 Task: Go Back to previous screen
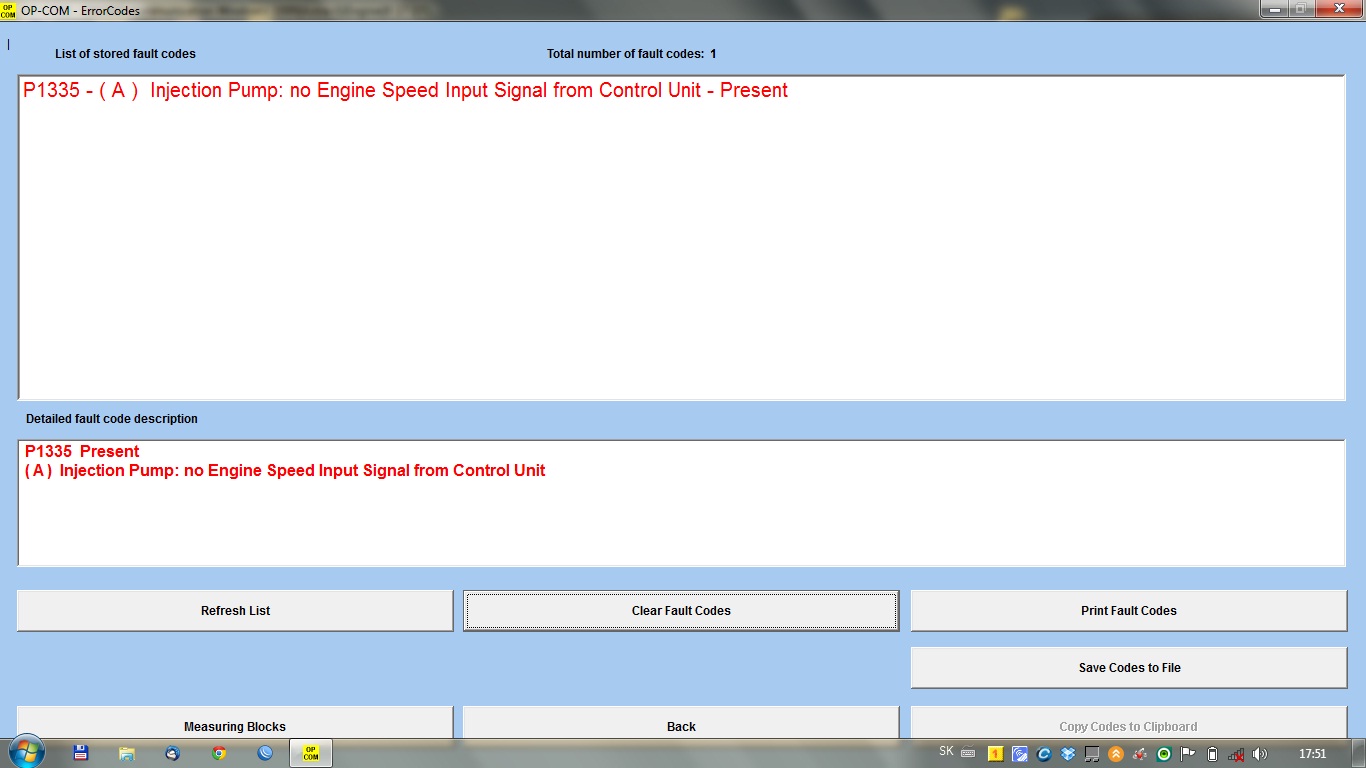tap(681, 724)
